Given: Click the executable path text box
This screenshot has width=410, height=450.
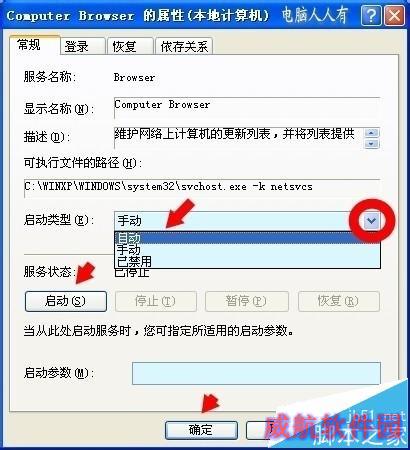Looking at the screenshot, I should pos(202,188).
